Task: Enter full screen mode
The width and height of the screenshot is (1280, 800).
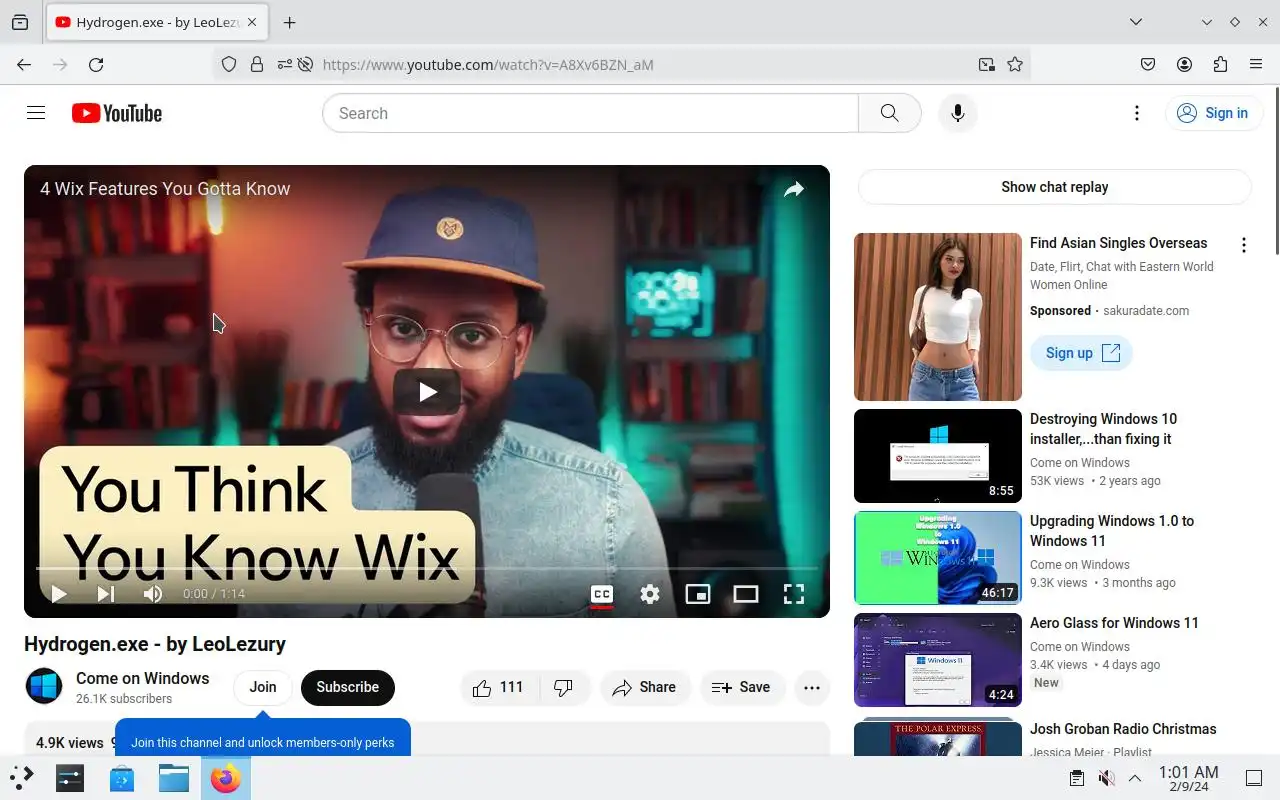Action: click(x=794, y=594)
